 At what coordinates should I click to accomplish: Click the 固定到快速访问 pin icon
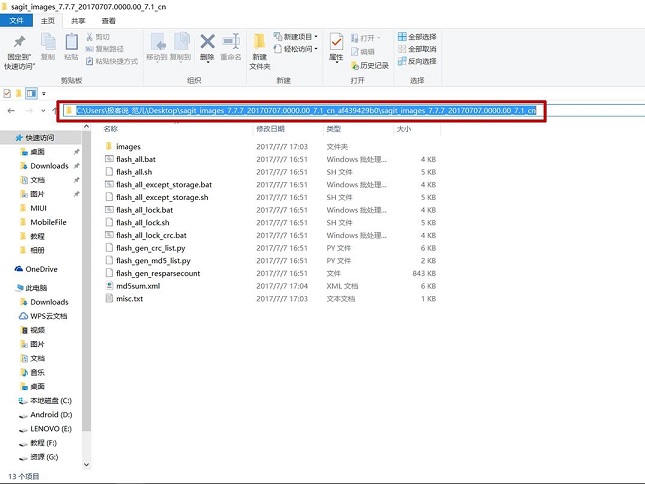(x=17, y=46)
